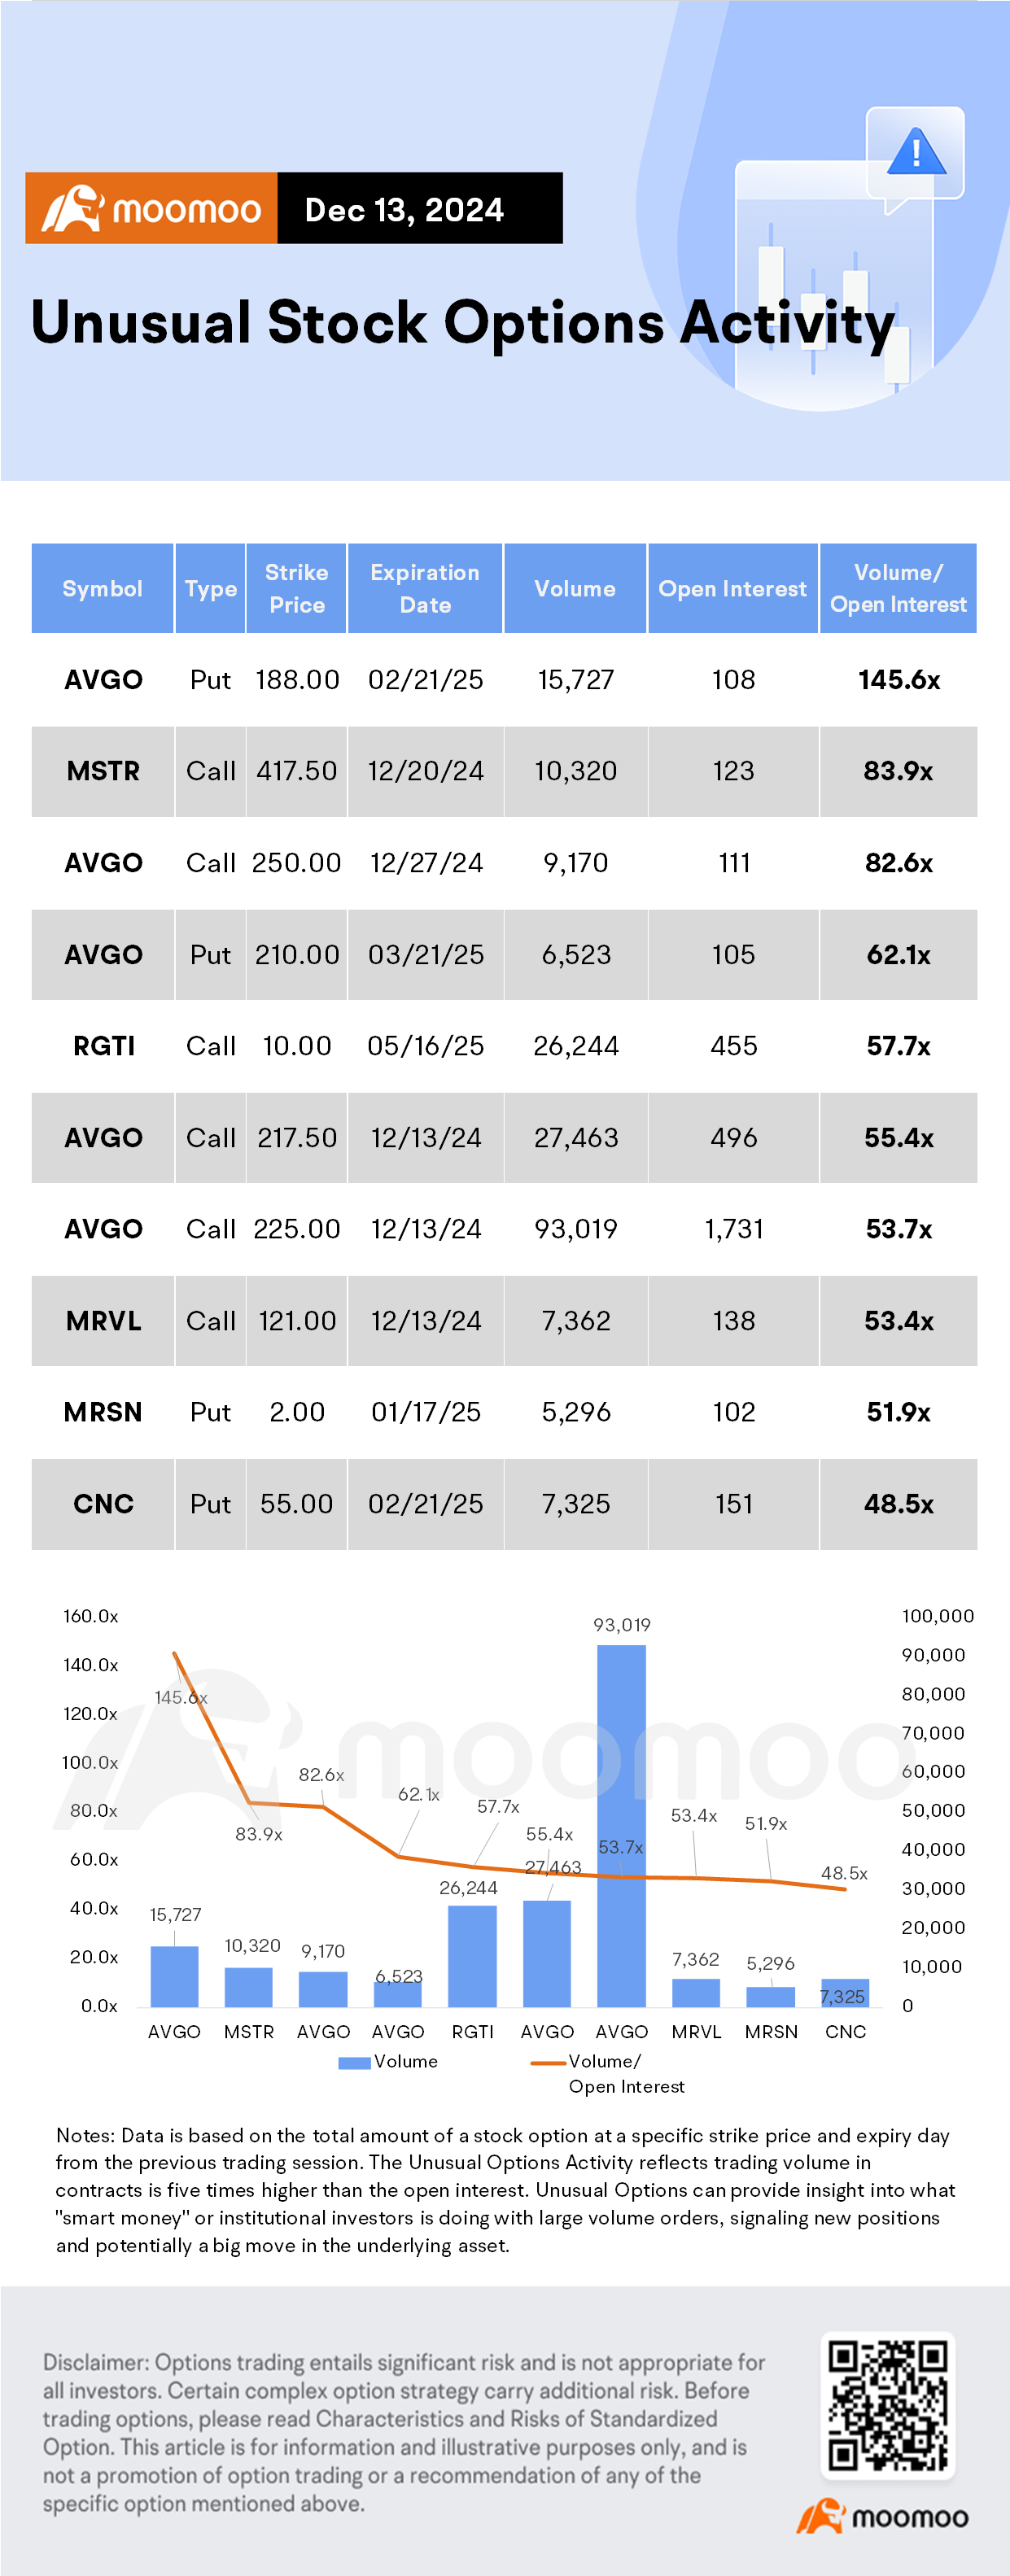Click the MRSN symbol in the table

click(103, 1412)
